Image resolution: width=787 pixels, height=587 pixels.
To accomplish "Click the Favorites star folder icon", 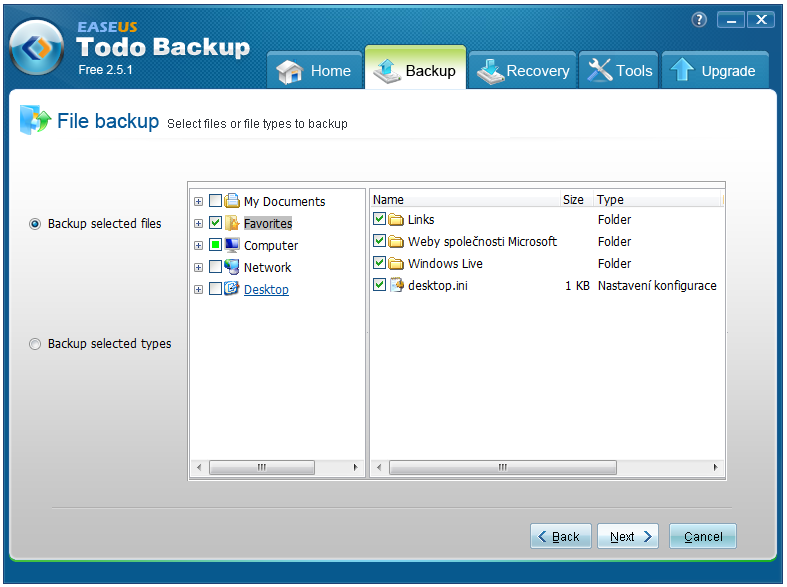I will [x=232, y=223].
